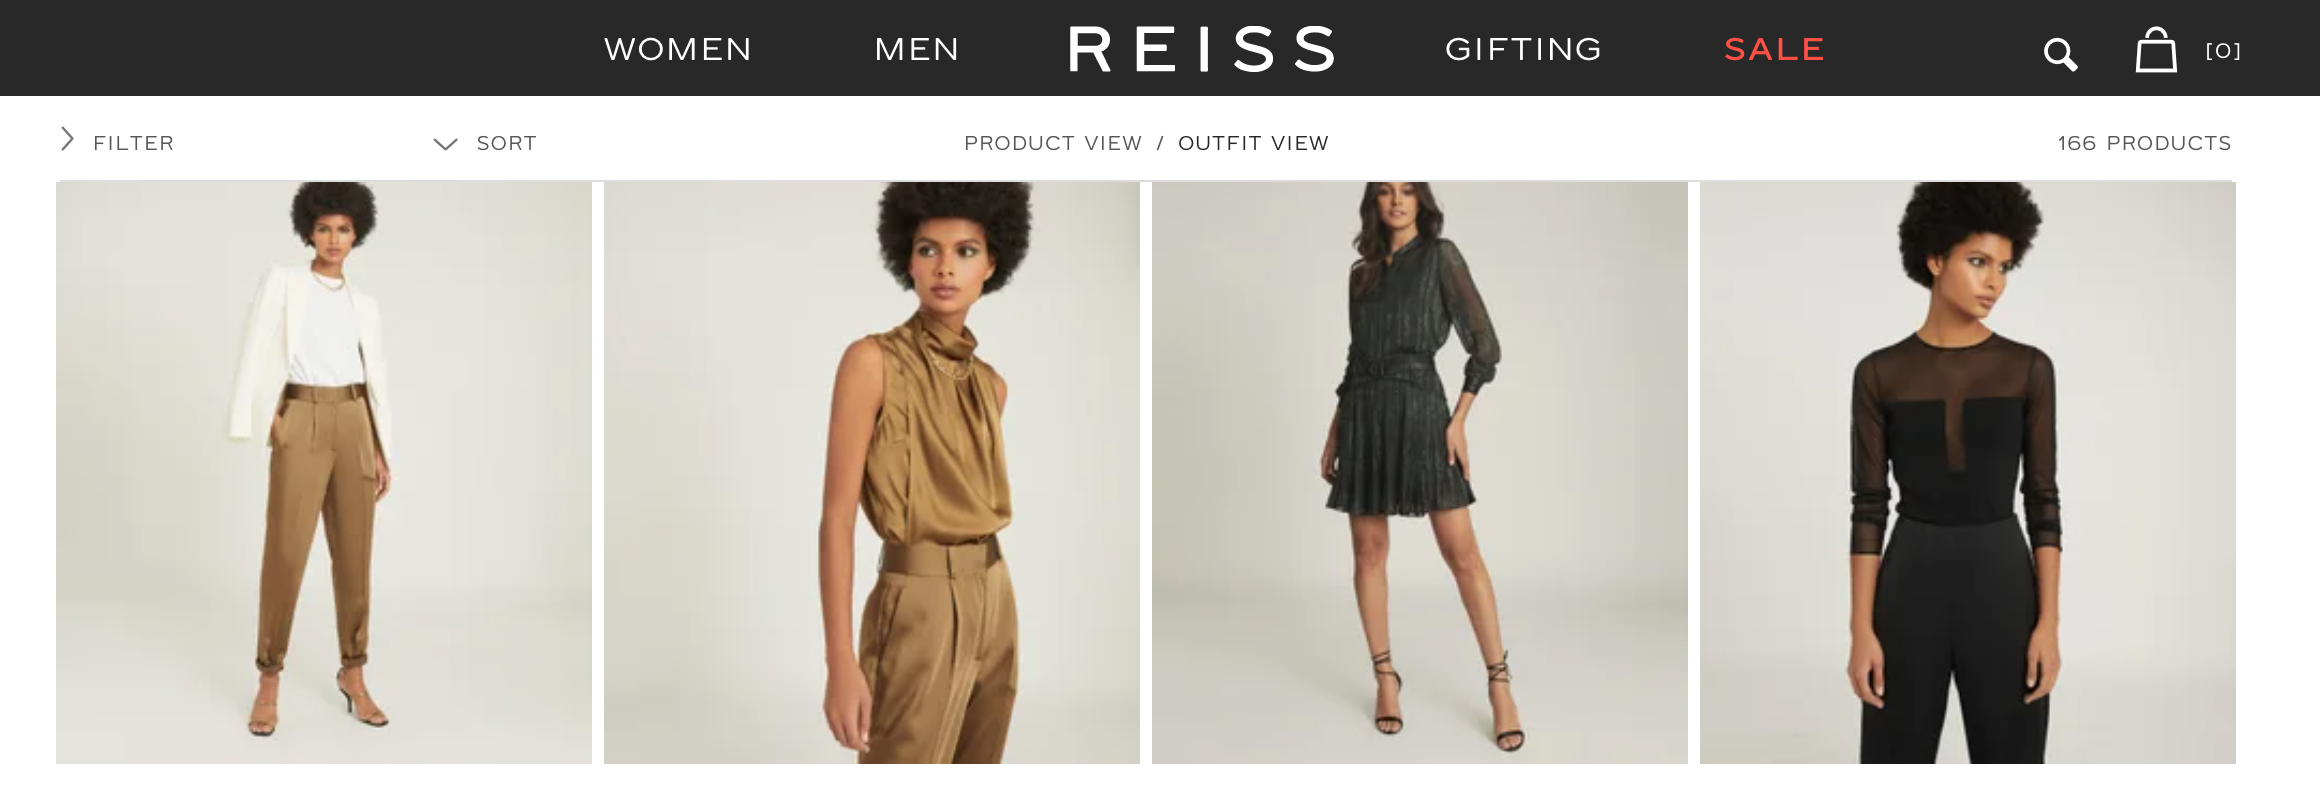Click the Sort chevron arrow

coord(445,144)
